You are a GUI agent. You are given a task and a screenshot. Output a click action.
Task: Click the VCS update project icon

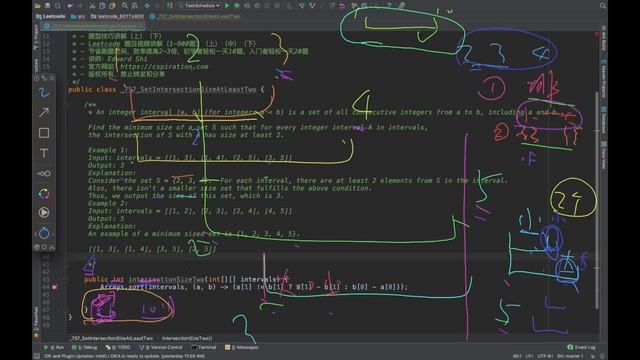(x=302, y=6)
